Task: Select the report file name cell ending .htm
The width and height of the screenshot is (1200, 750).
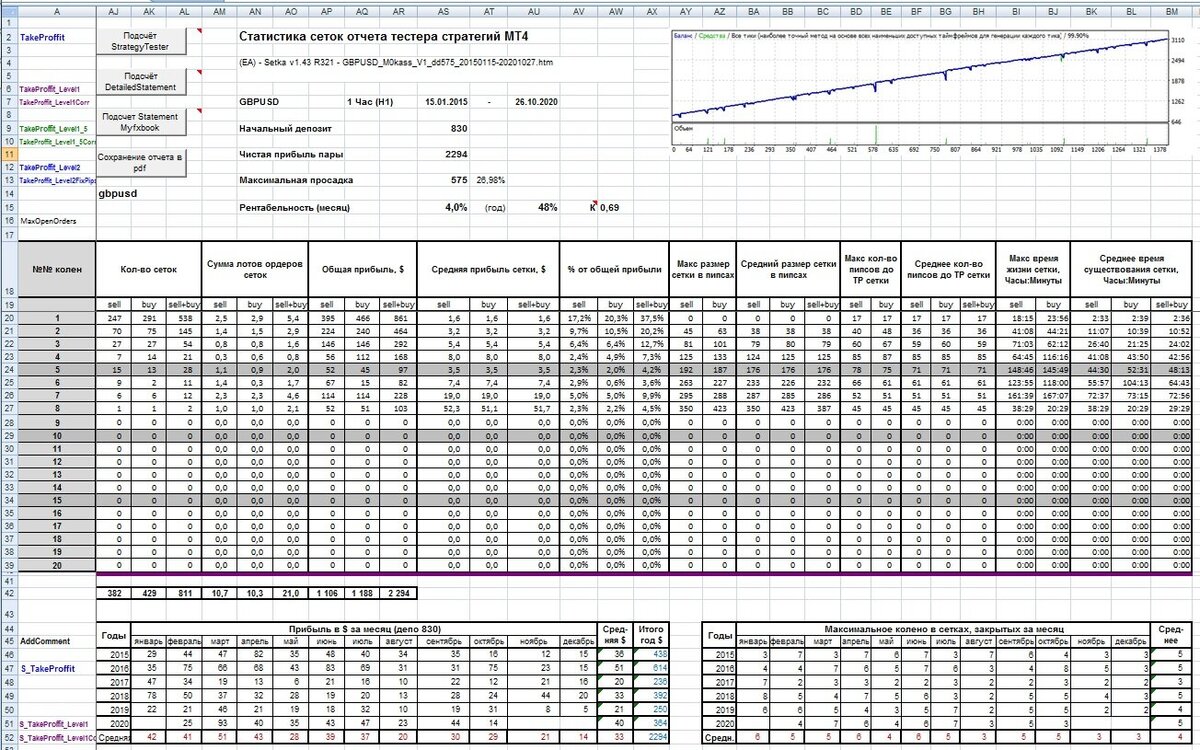Action: [397, 62]
